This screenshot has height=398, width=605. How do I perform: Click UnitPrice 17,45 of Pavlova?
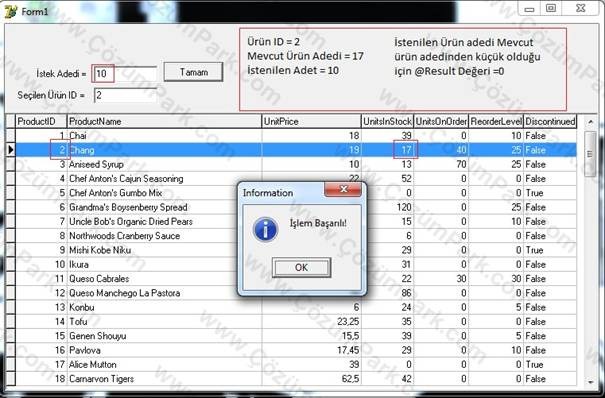pyautogui.click(x=311, y=350)
